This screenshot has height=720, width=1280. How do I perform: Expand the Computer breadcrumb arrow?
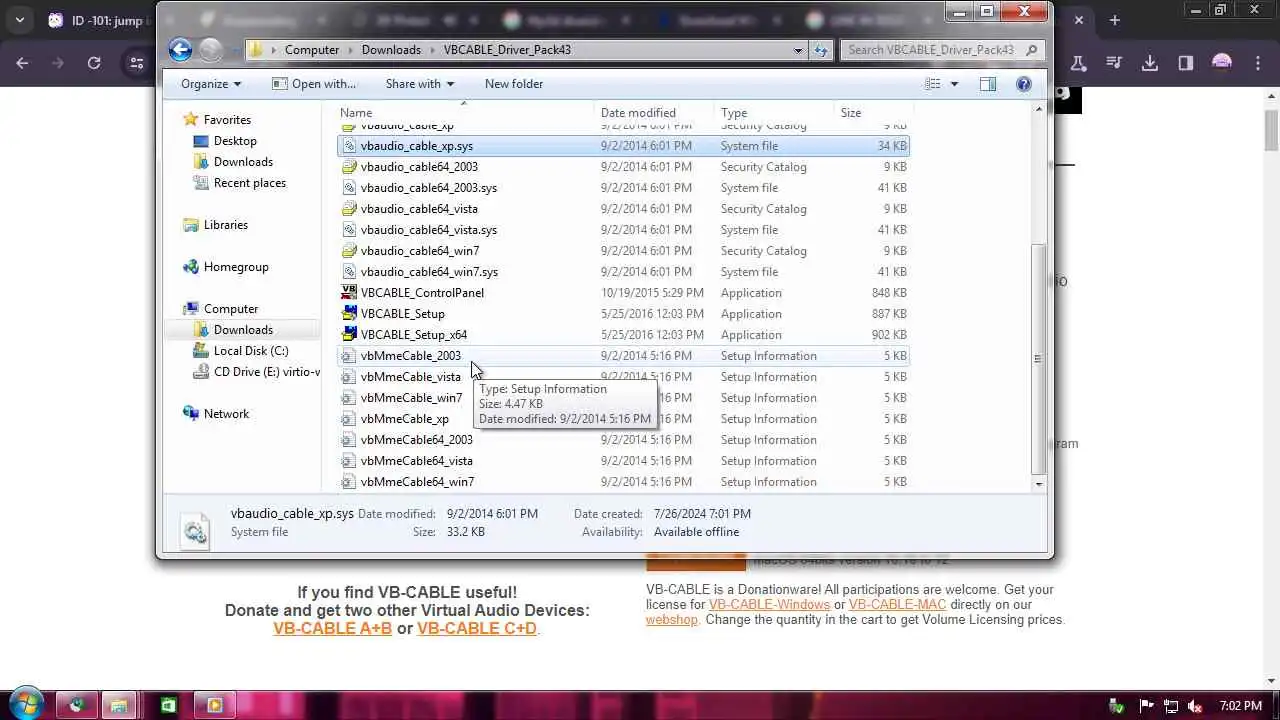350,50
